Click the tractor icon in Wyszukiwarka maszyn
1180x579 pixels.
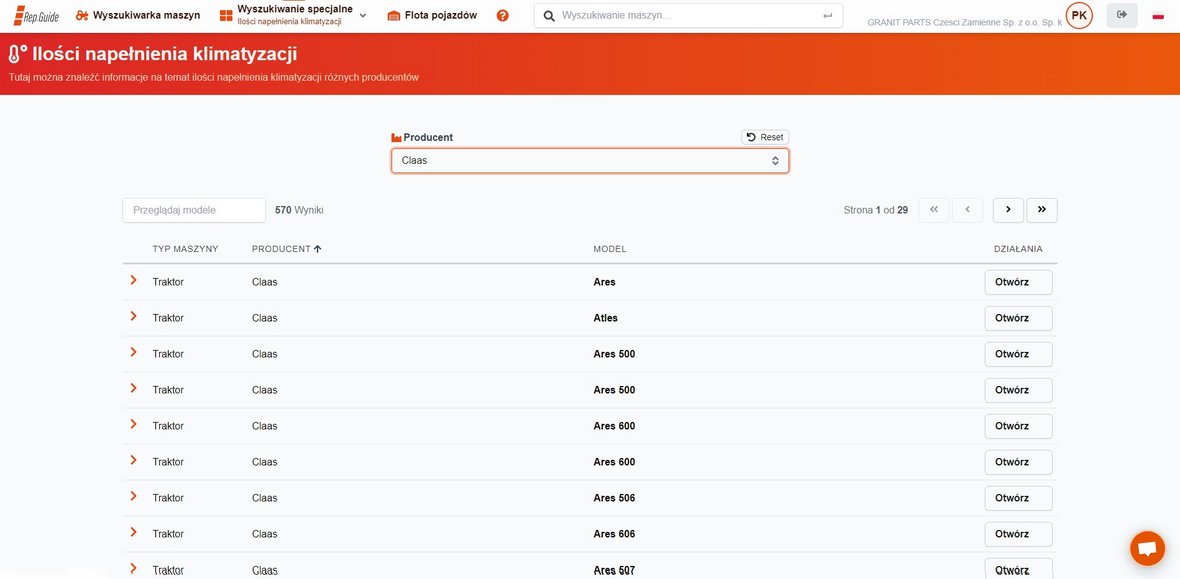coord(82,16)
